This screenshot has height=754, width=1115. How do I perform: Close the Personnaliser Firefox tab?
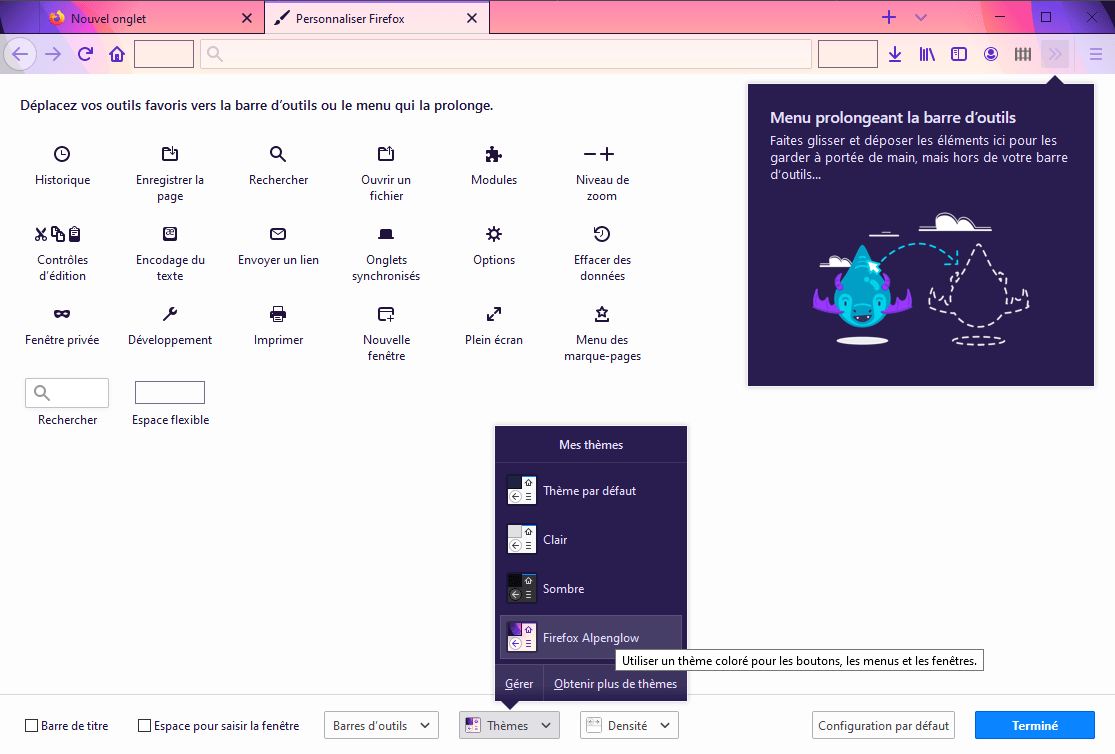471,18
